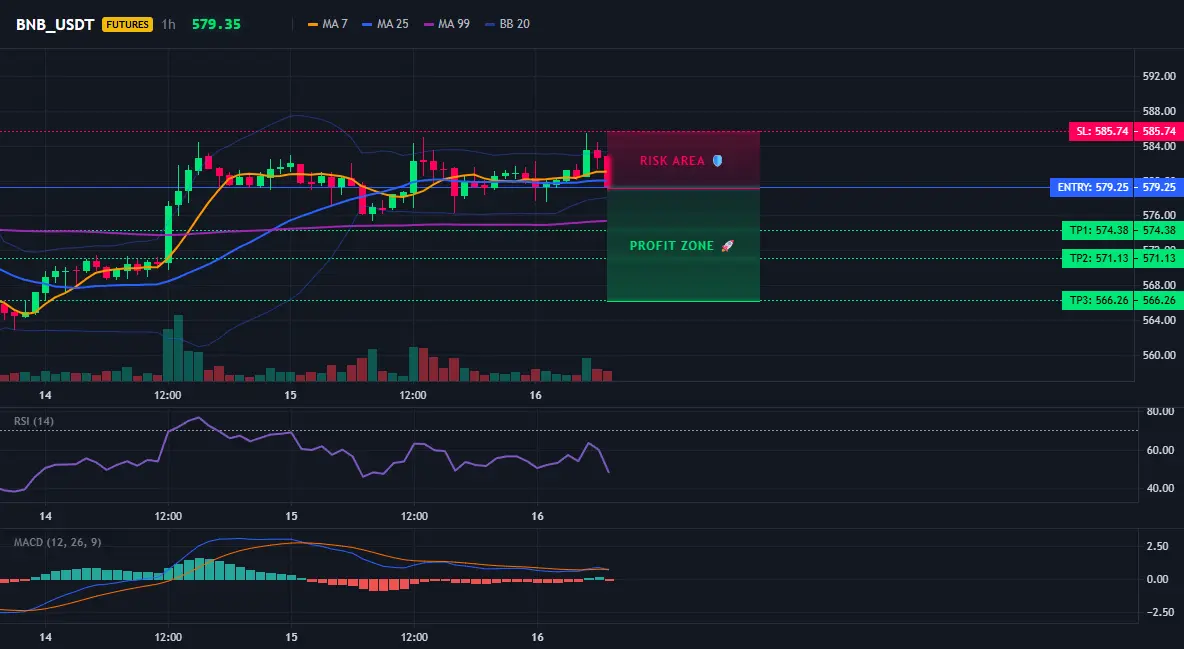Viewport: 1184px width, 649px height.
Task: Click the BNB_USDT symbol name
Action: point(55,24)
